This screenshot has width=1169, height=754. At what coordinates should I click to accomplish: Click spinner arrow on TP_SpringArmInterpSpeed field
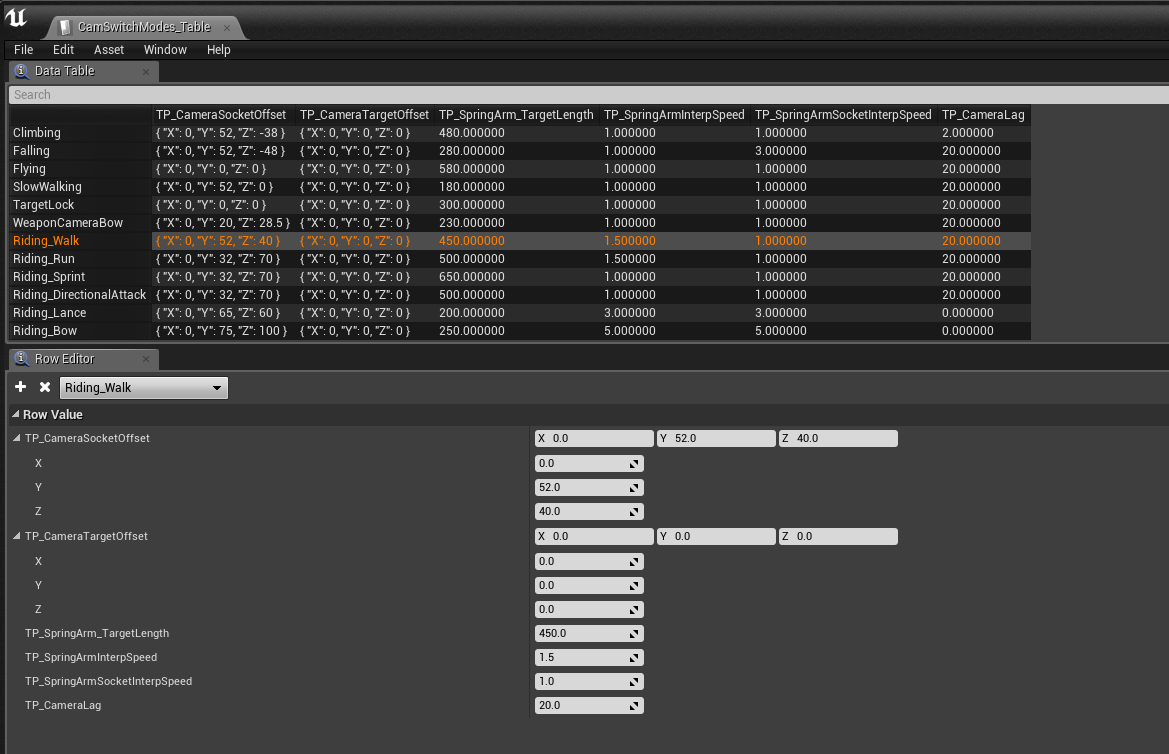coord(634,658)
